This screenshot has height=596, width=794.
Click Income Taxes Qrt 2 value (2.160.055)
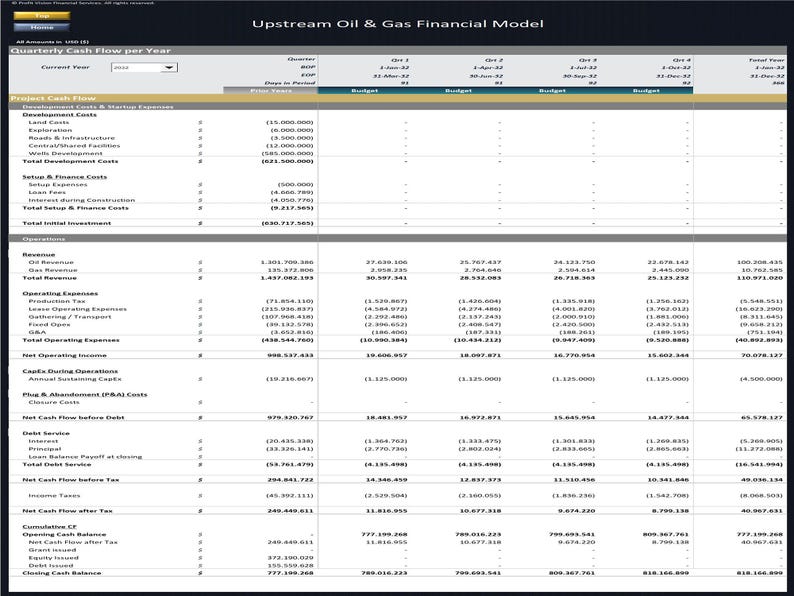(x=480, y=495)
